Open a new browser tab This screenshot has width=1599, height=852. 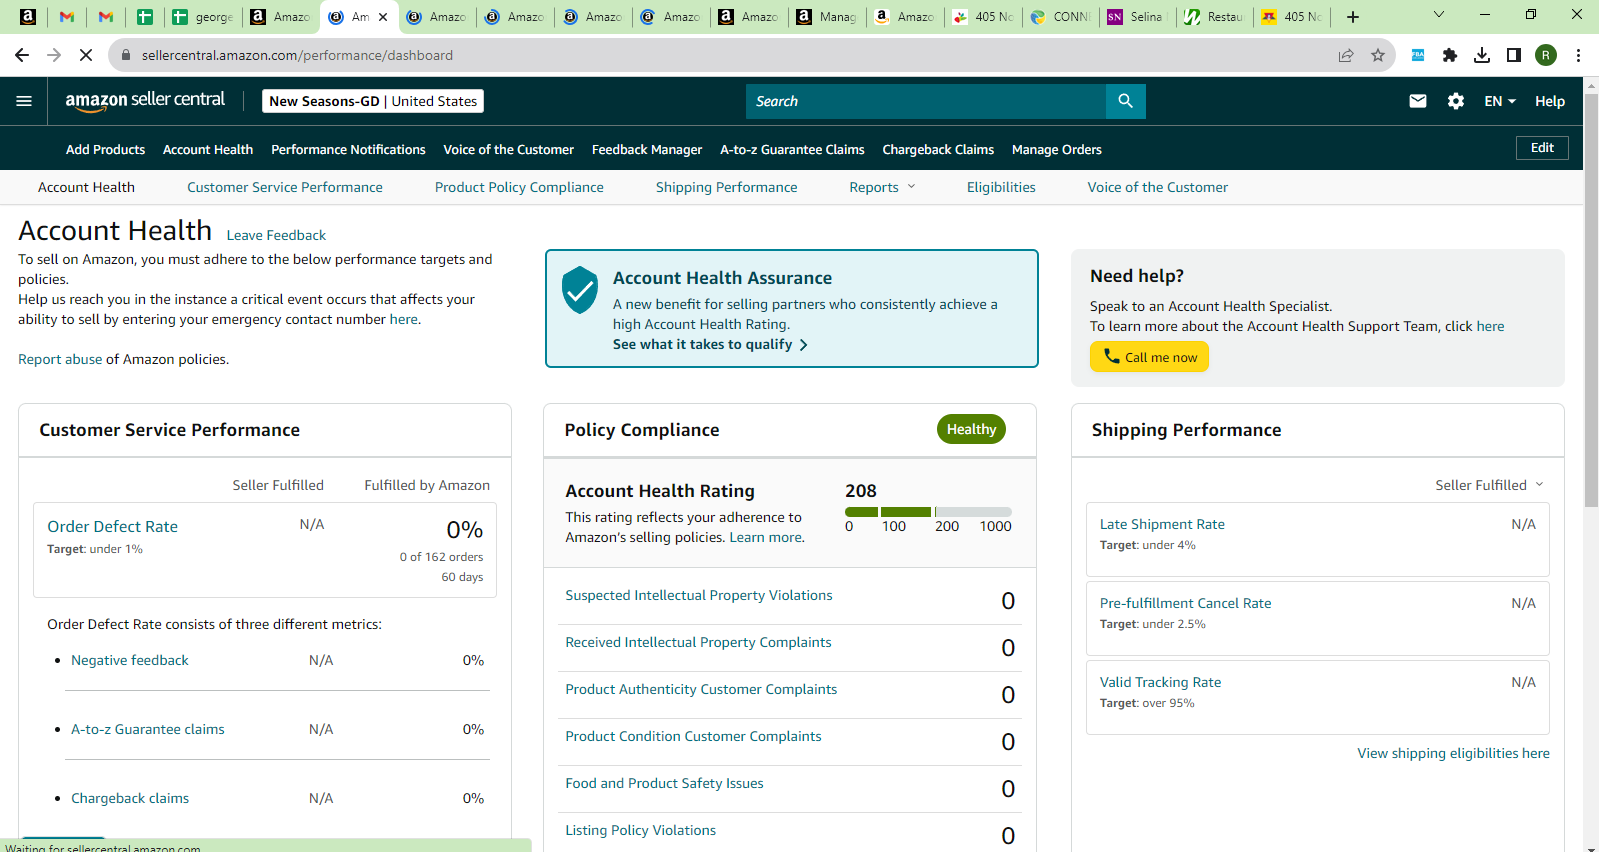(x=1353, y=16)
